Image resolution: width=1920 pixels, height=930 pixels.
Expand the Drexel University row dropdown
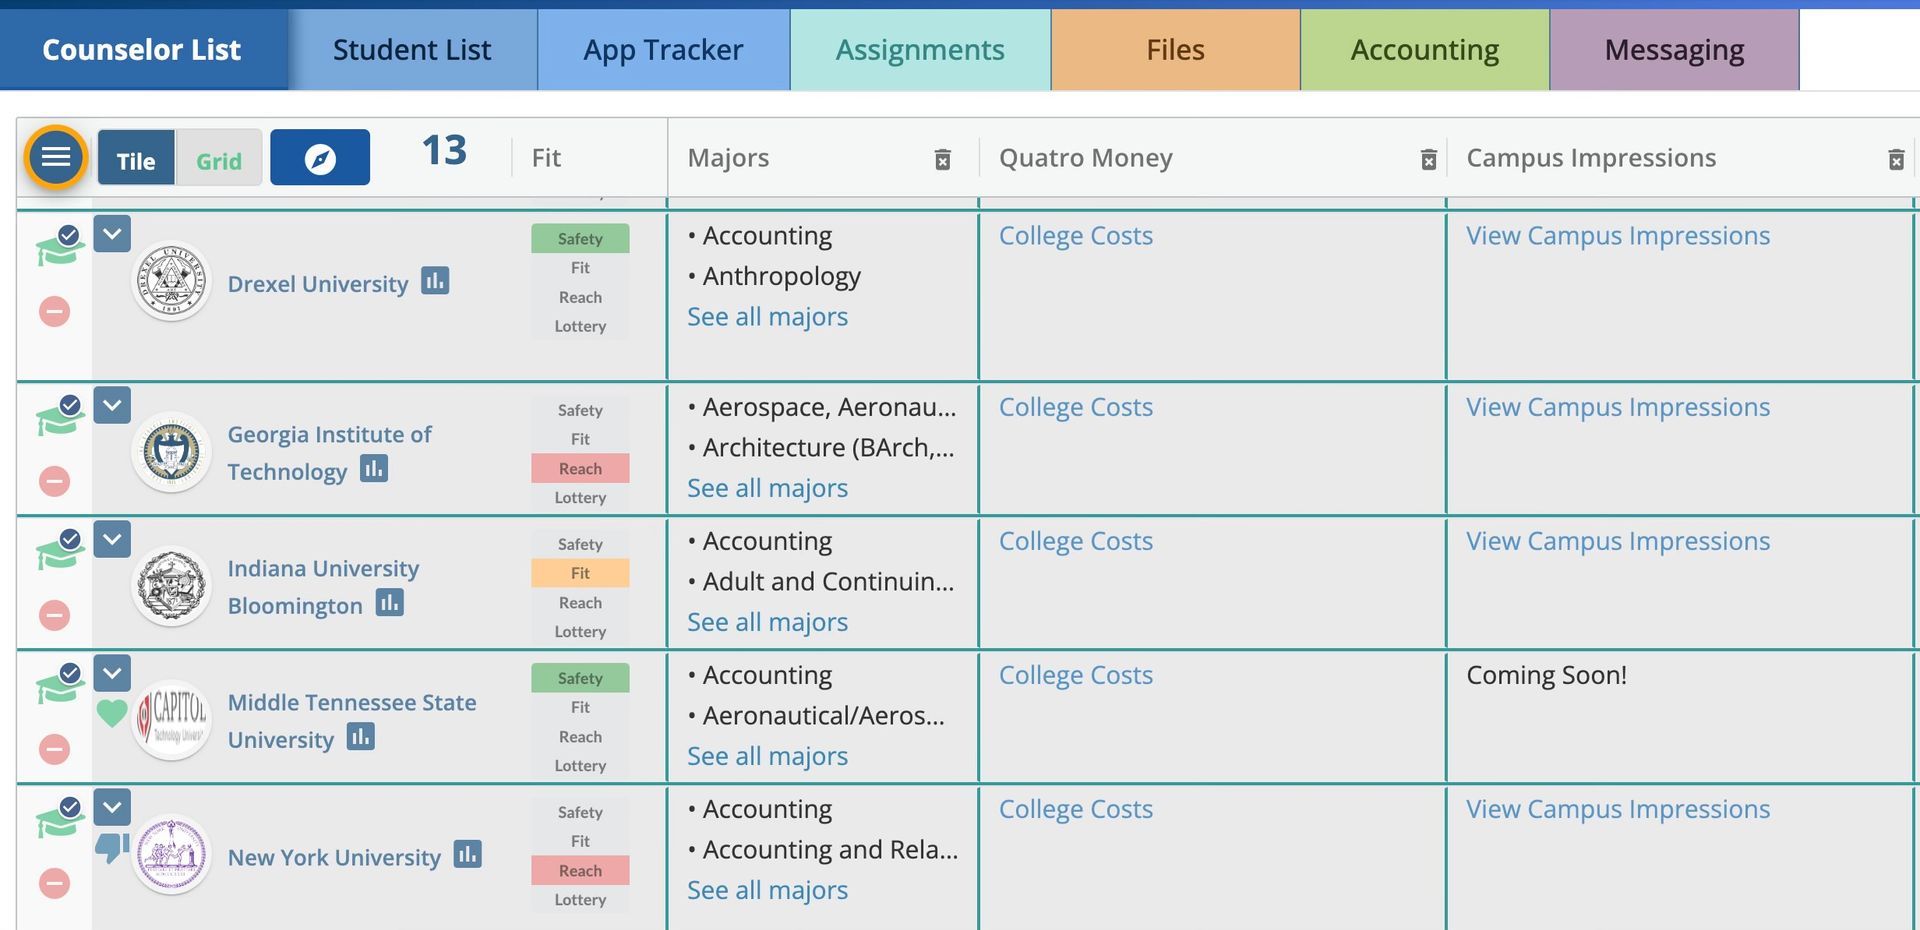tap(112, 234)
